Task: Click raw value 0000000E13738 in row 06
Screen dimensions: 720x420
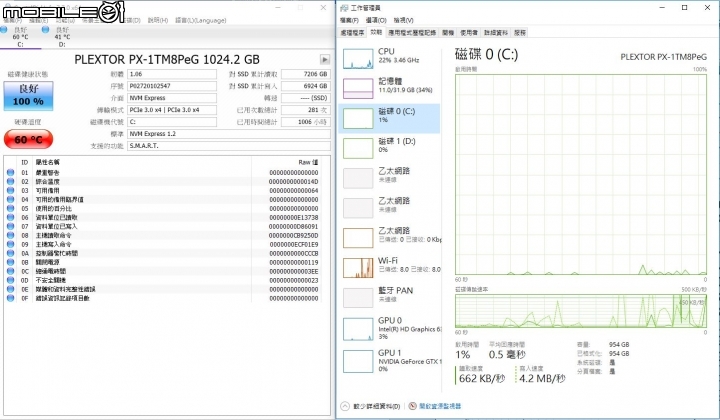Action: coord(294,218)
